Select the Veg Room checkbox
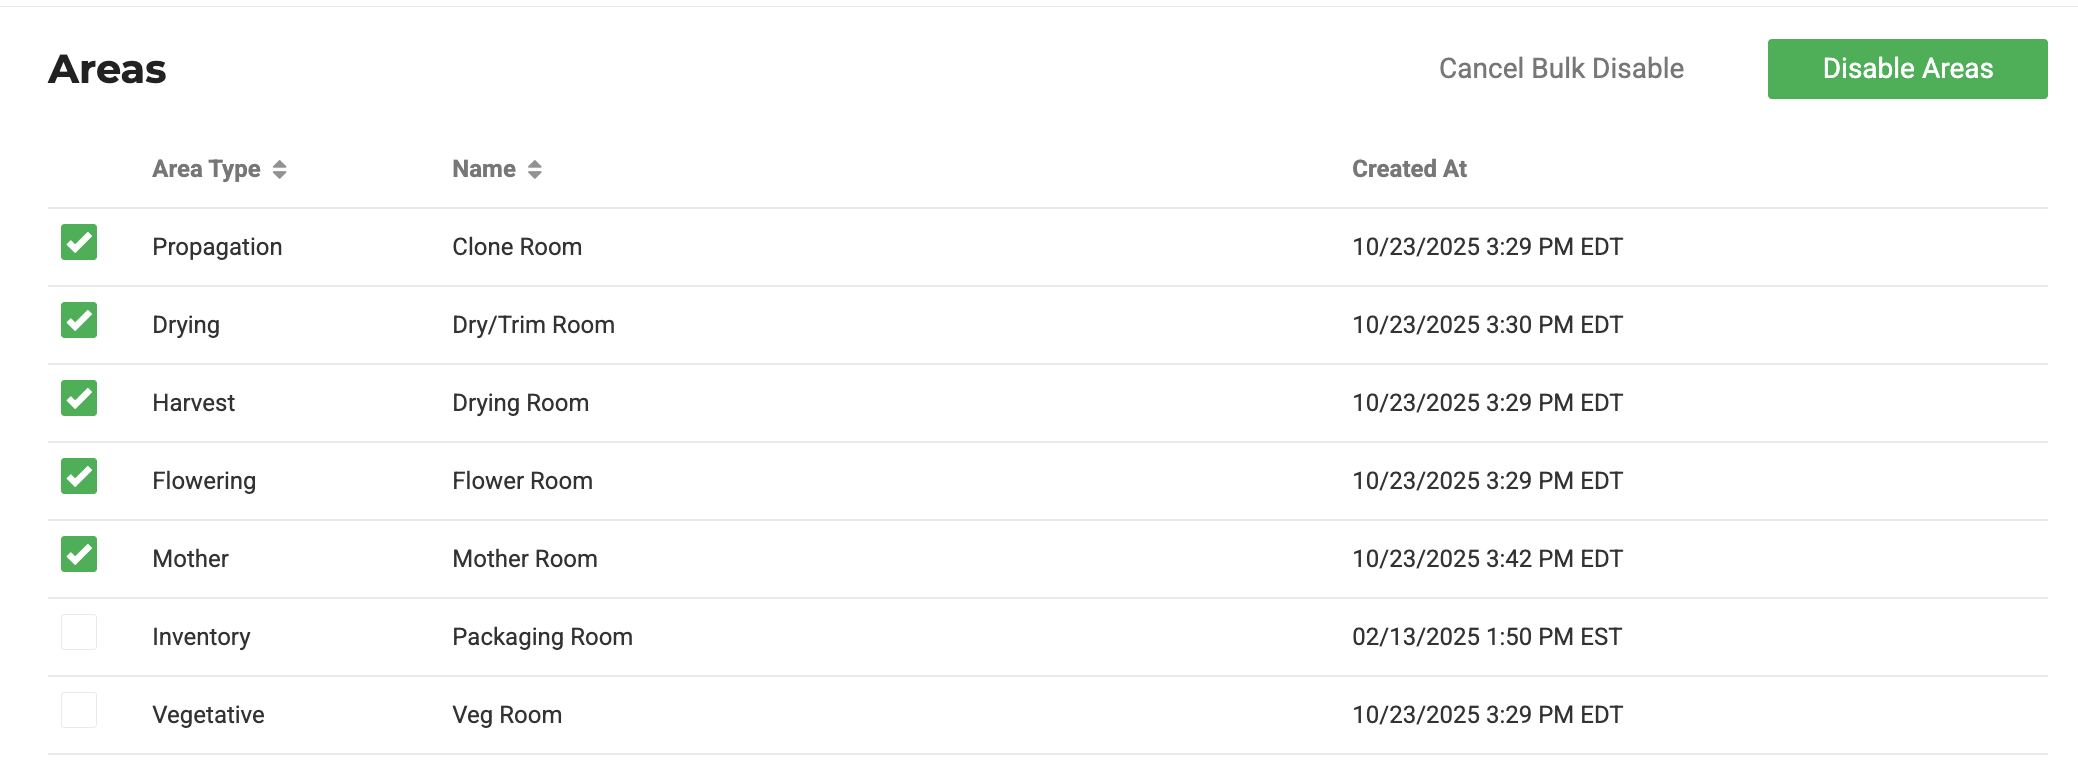This screenshot has width=2078, height=780. pos(79,710)
